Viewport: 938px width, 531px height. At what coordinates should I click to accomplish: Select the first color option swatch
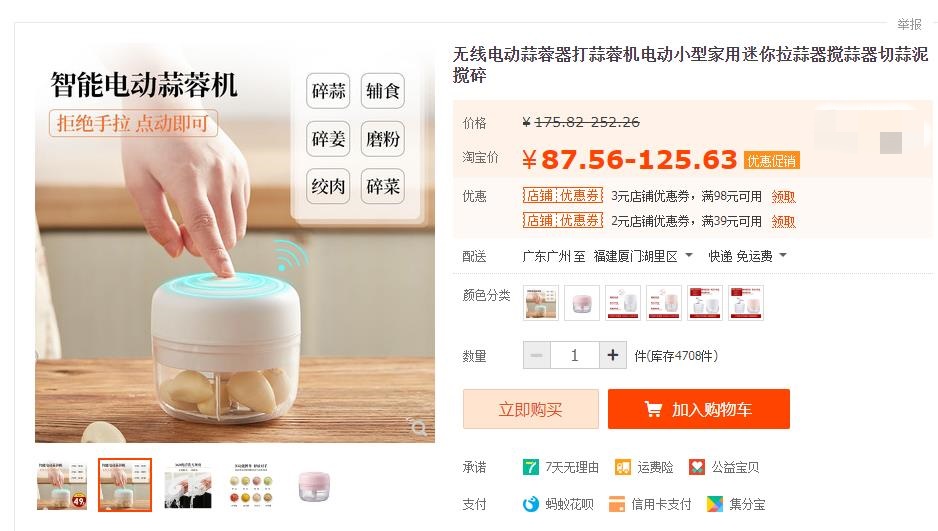pos(541,303)
